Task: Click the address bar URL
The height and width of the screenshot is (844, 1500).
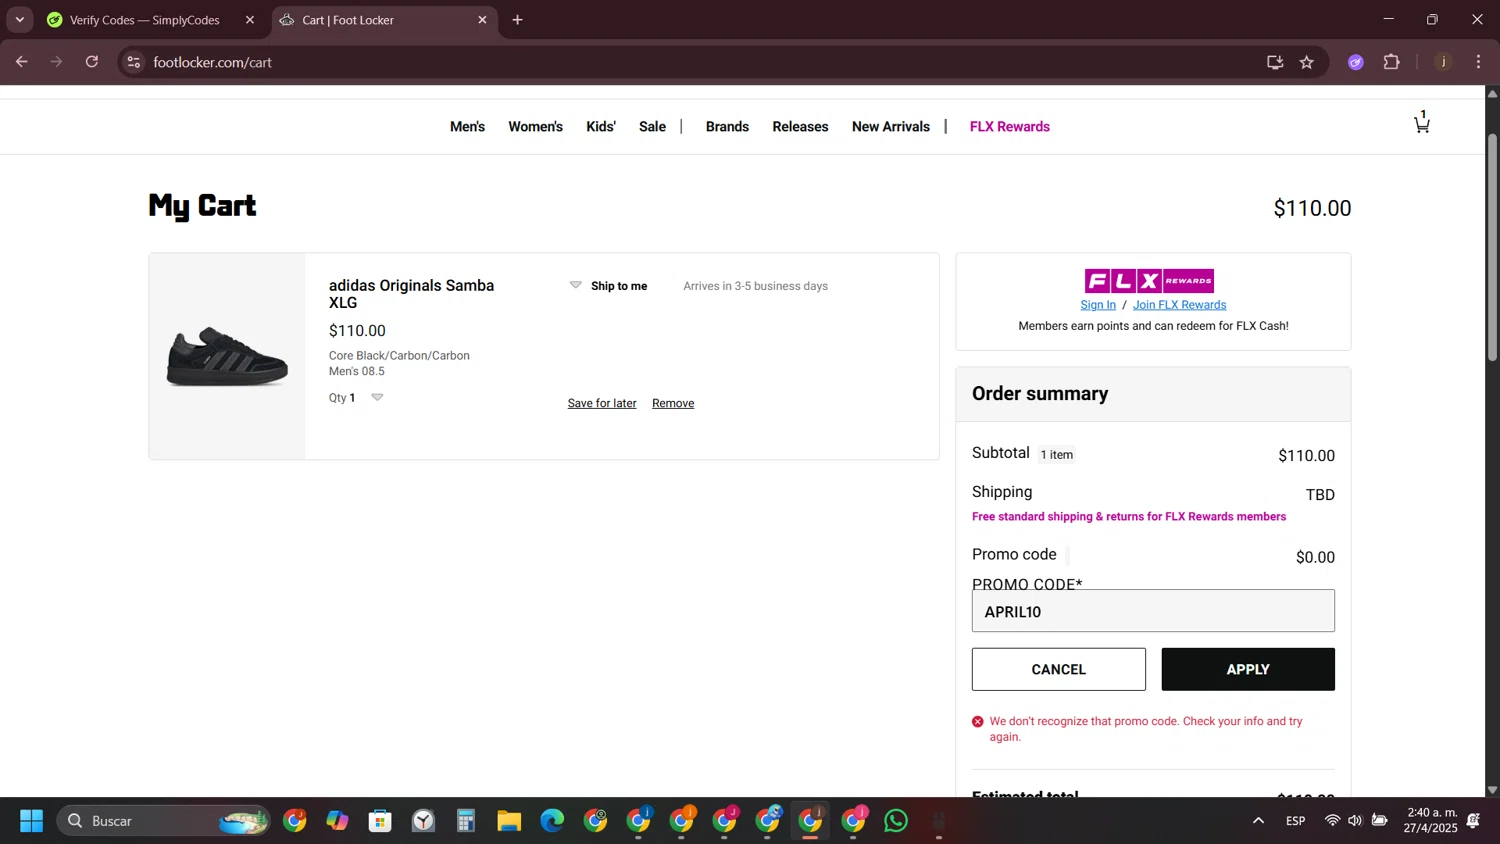Action: click(212, 62)
